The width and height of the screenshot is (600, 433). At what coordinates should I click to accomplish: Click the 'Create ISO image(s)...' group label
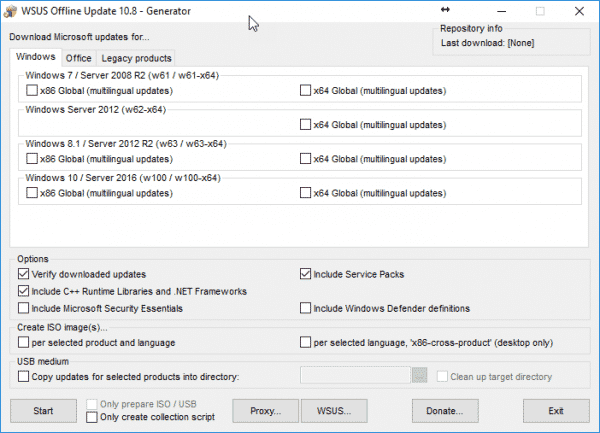[x=62, y=327]
